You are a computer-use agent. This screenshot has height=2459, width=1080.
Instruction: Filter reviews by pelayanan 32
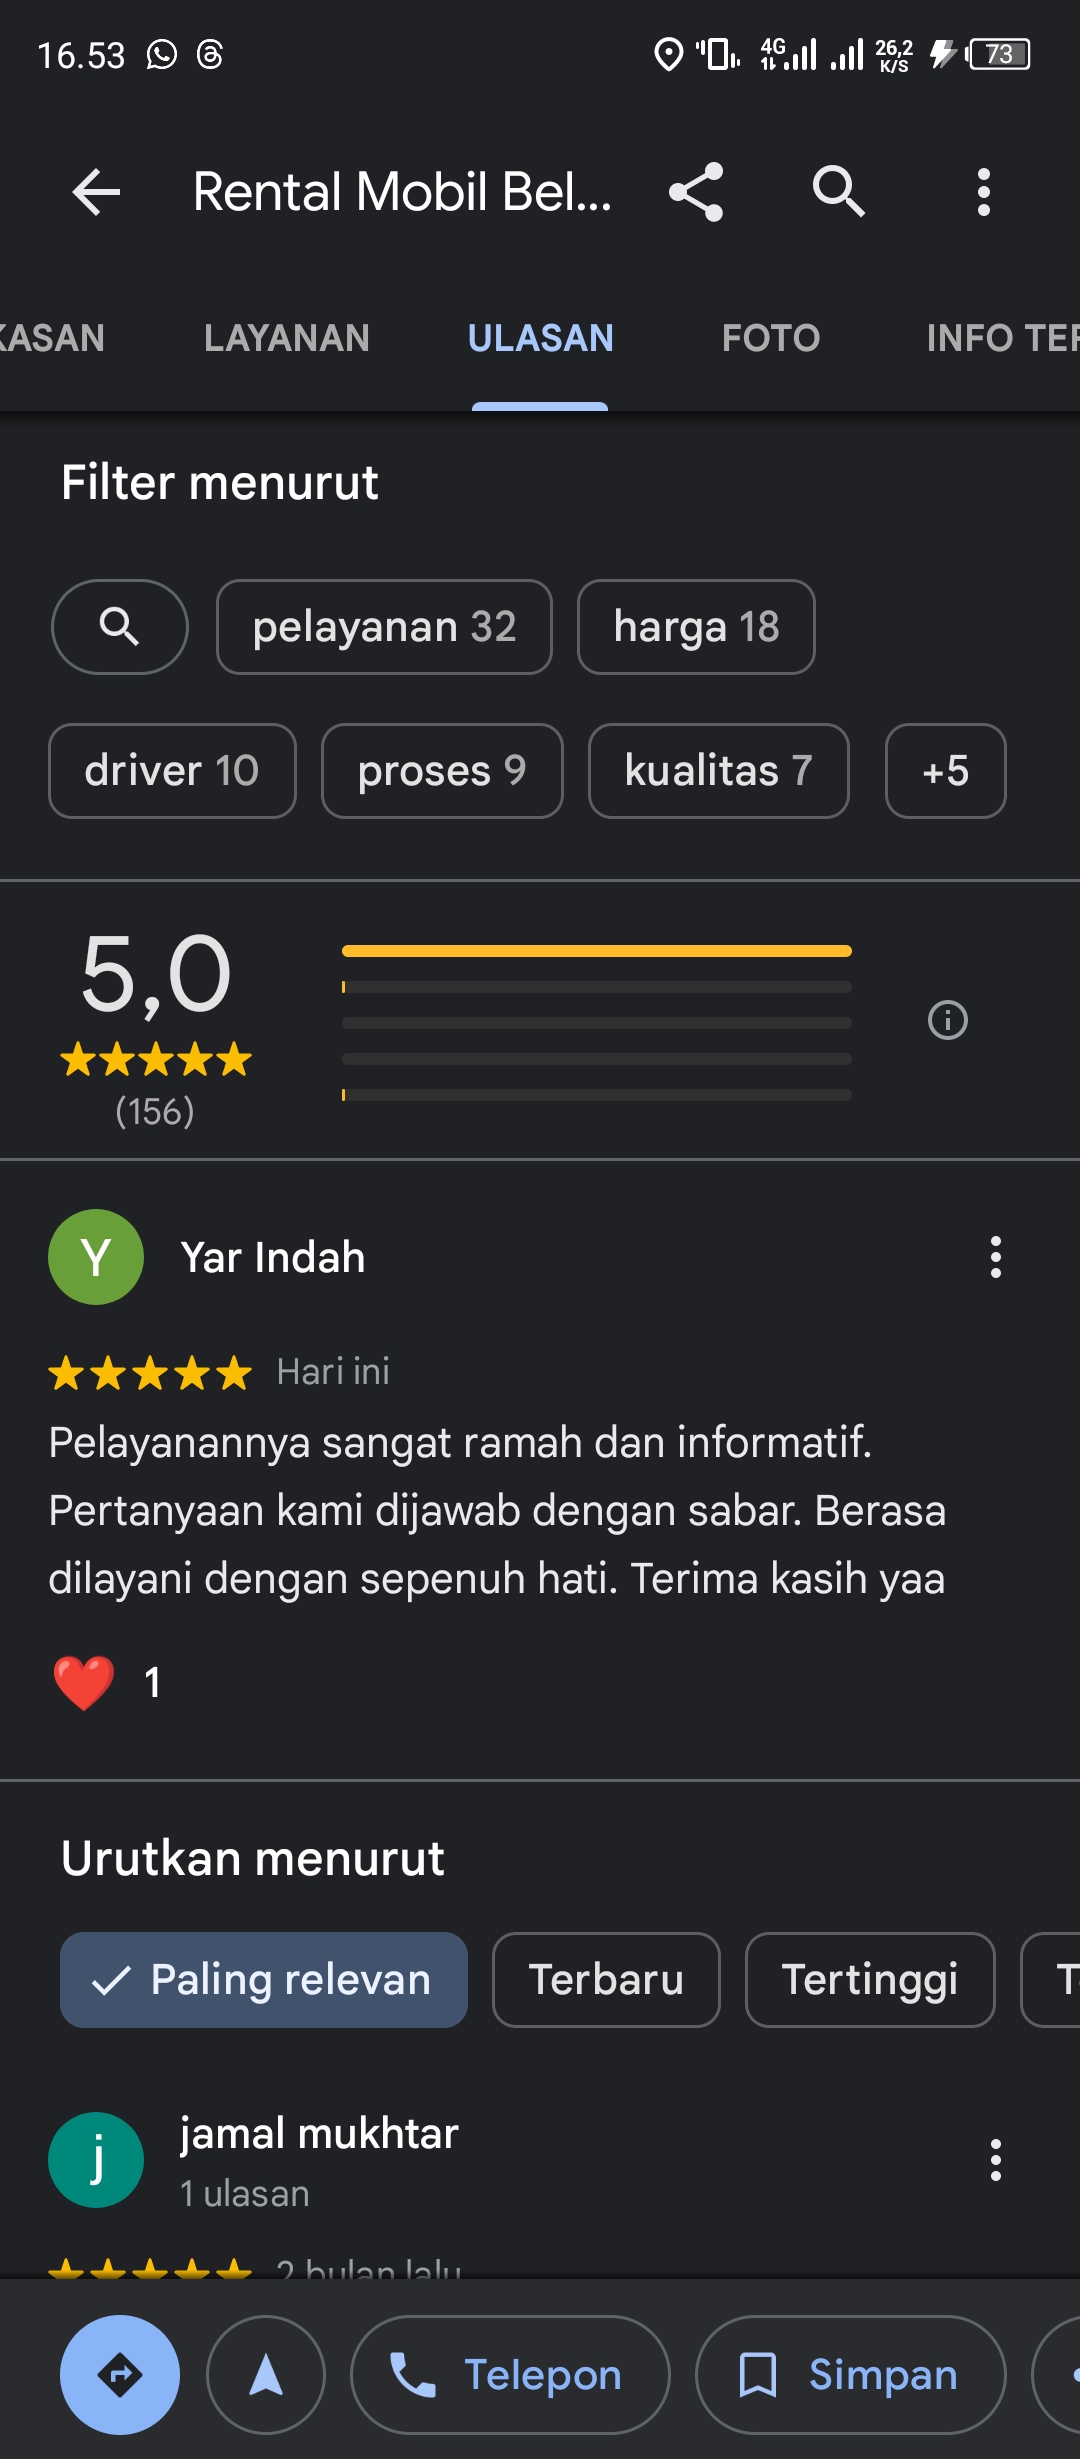(x=384, y=627)
